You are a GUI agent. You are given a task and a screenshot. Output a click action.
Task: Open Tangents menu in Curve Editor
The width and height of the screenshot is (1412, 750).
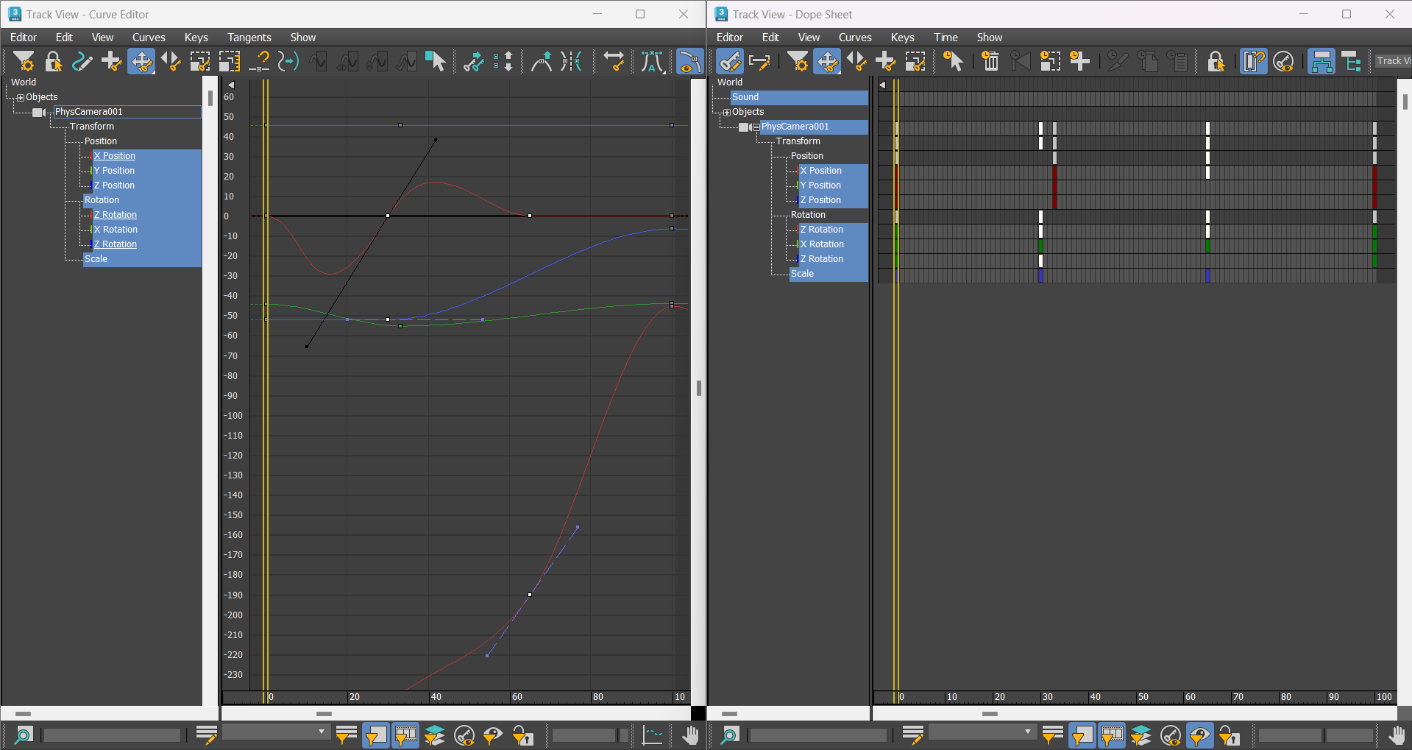tap(249, 37)
